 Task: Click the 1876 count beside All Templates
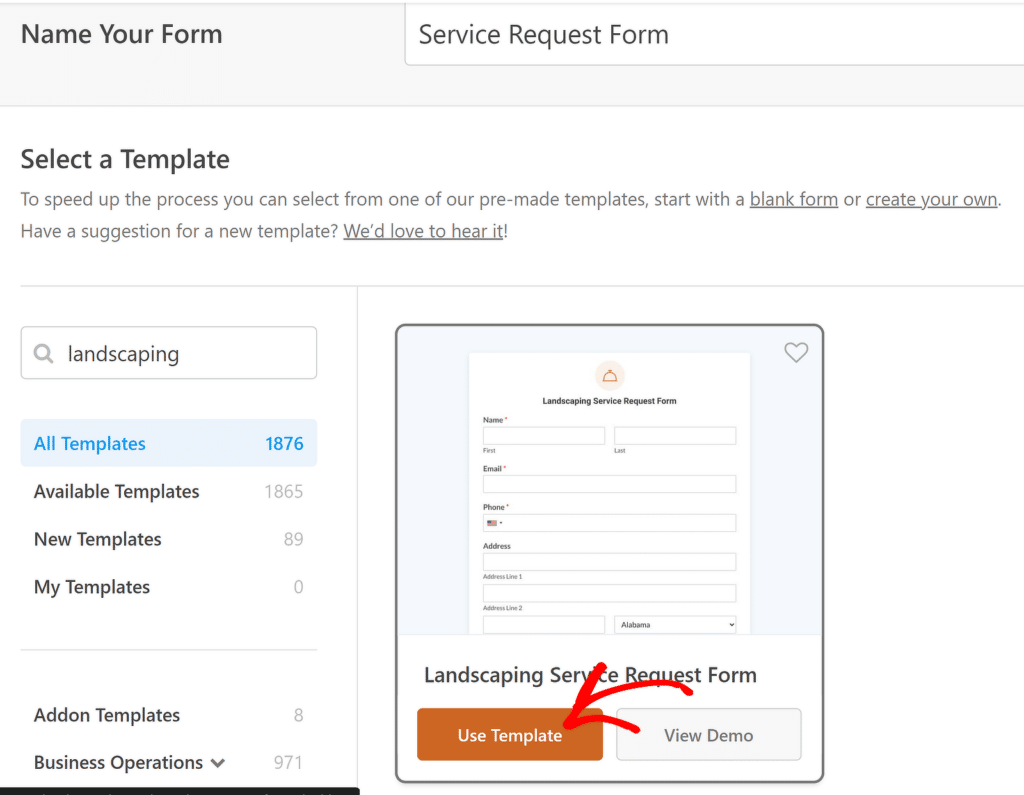(x=284, y=444)
